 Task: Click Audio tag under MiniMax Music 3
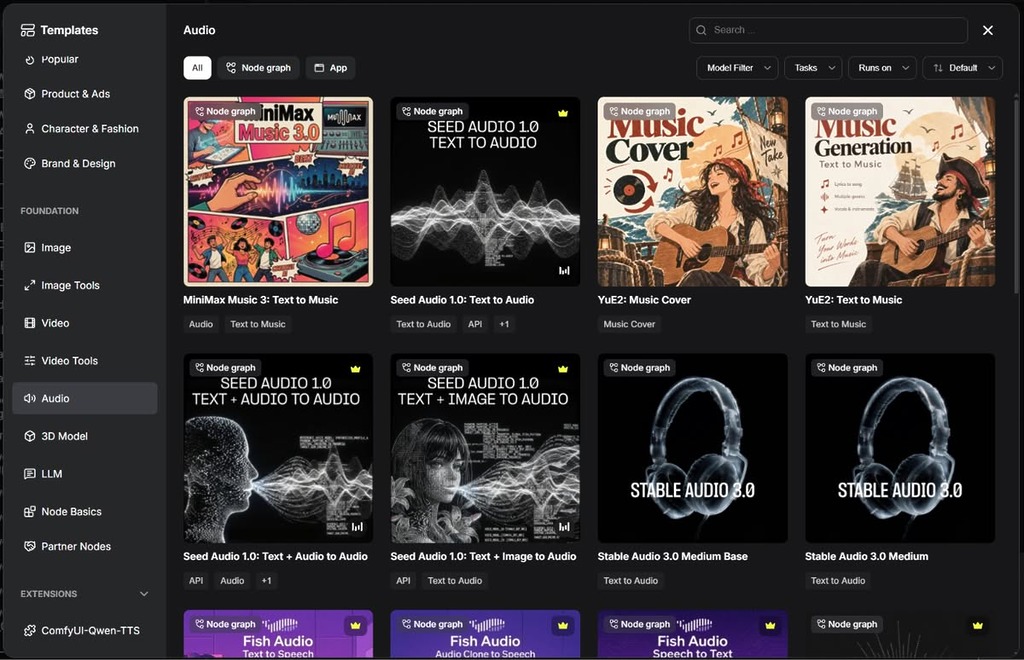(200, 324)
